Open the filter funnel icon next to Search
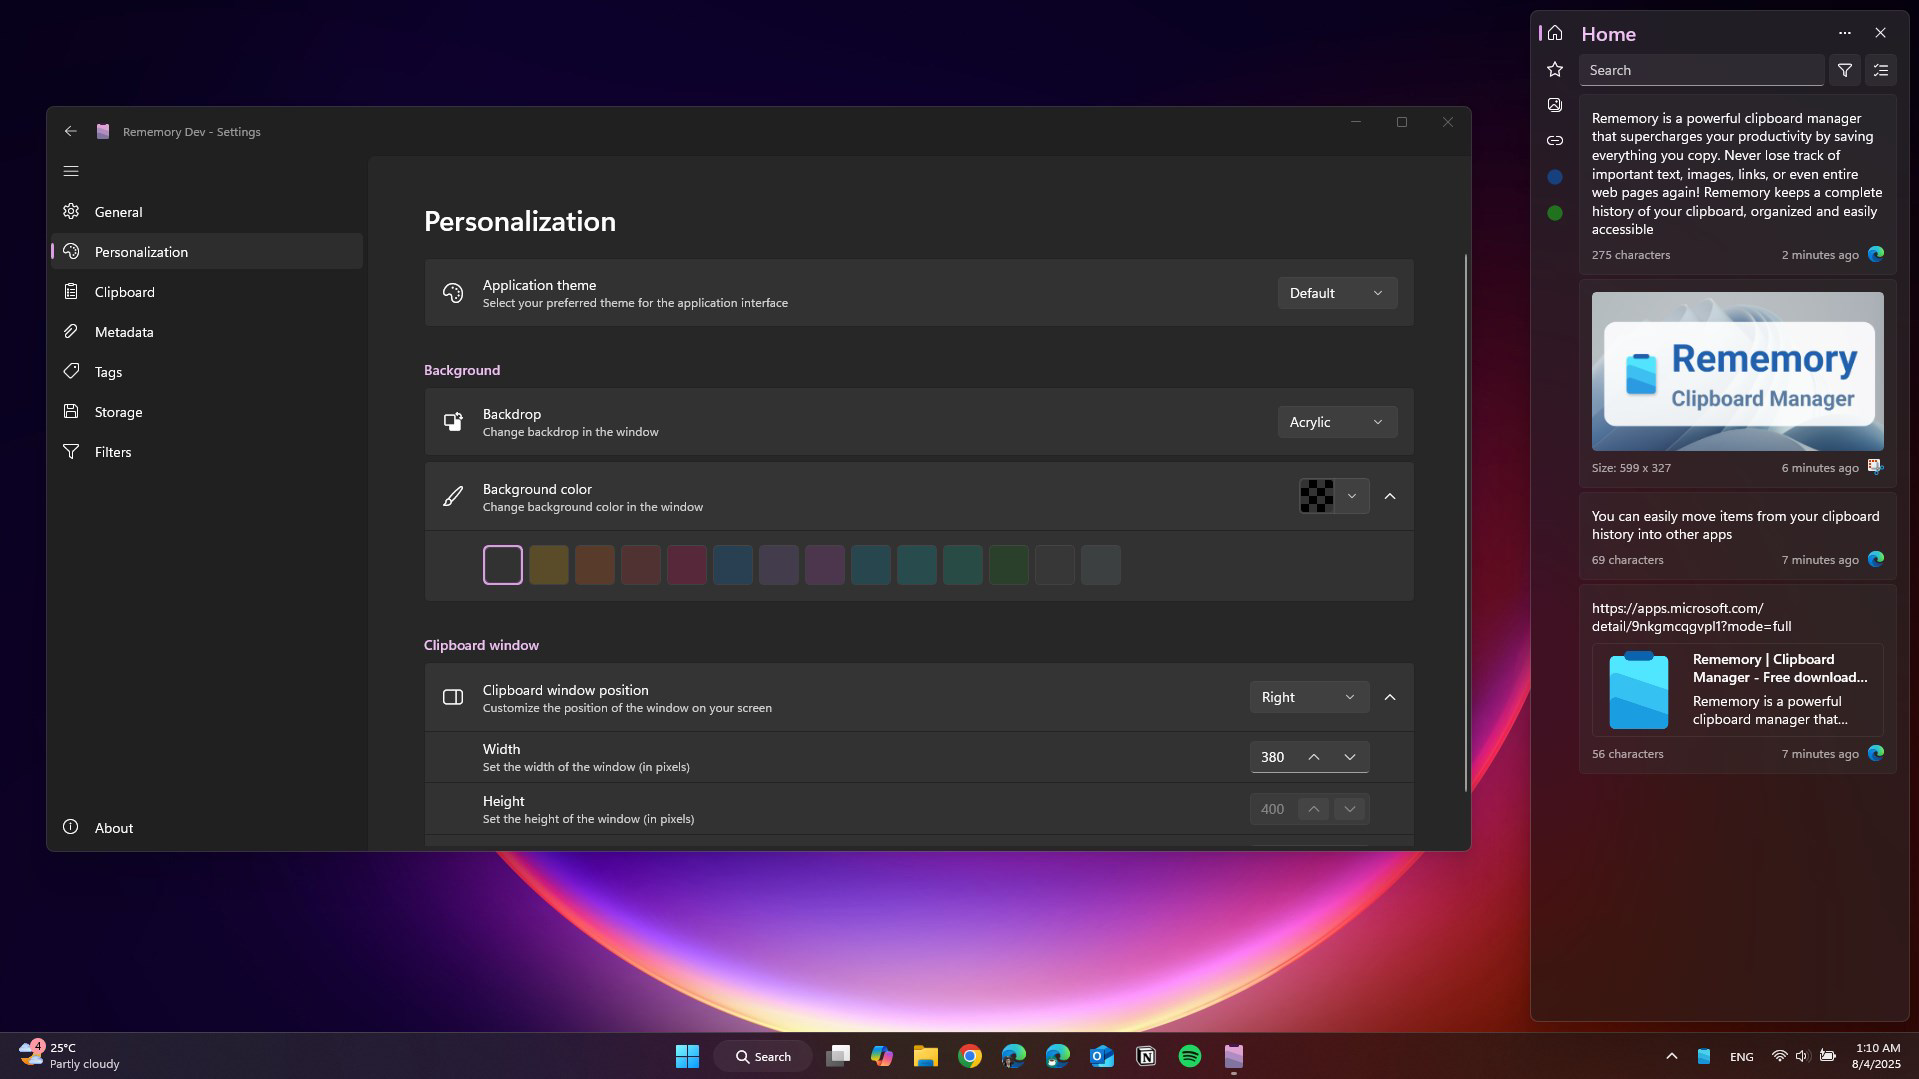Image resolution: width=1919 pixels, height=1079 pixels. pos(1844,70)
